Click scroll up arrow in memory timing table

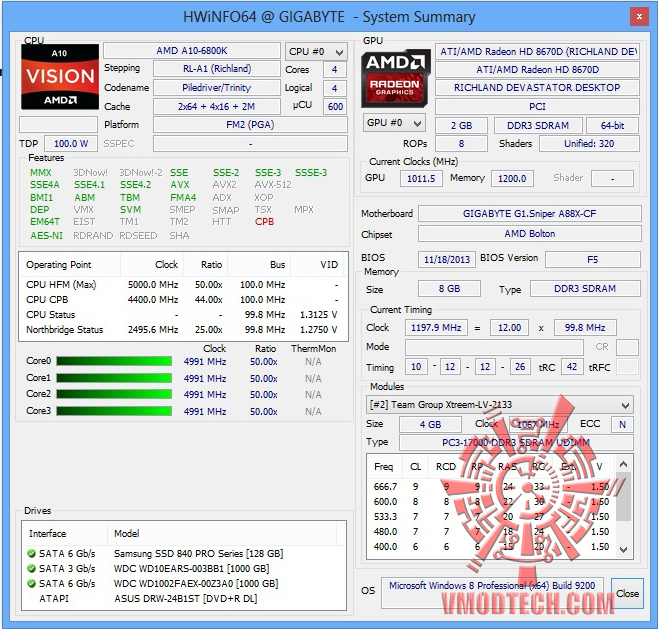[624, 465]
